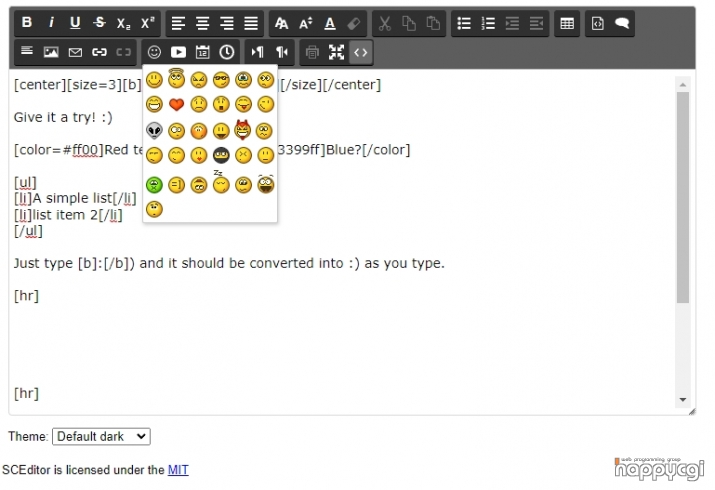The image size is (715, 490).
Task: Click the remove formatting eraser icon
Action: [x=354, y=23]
